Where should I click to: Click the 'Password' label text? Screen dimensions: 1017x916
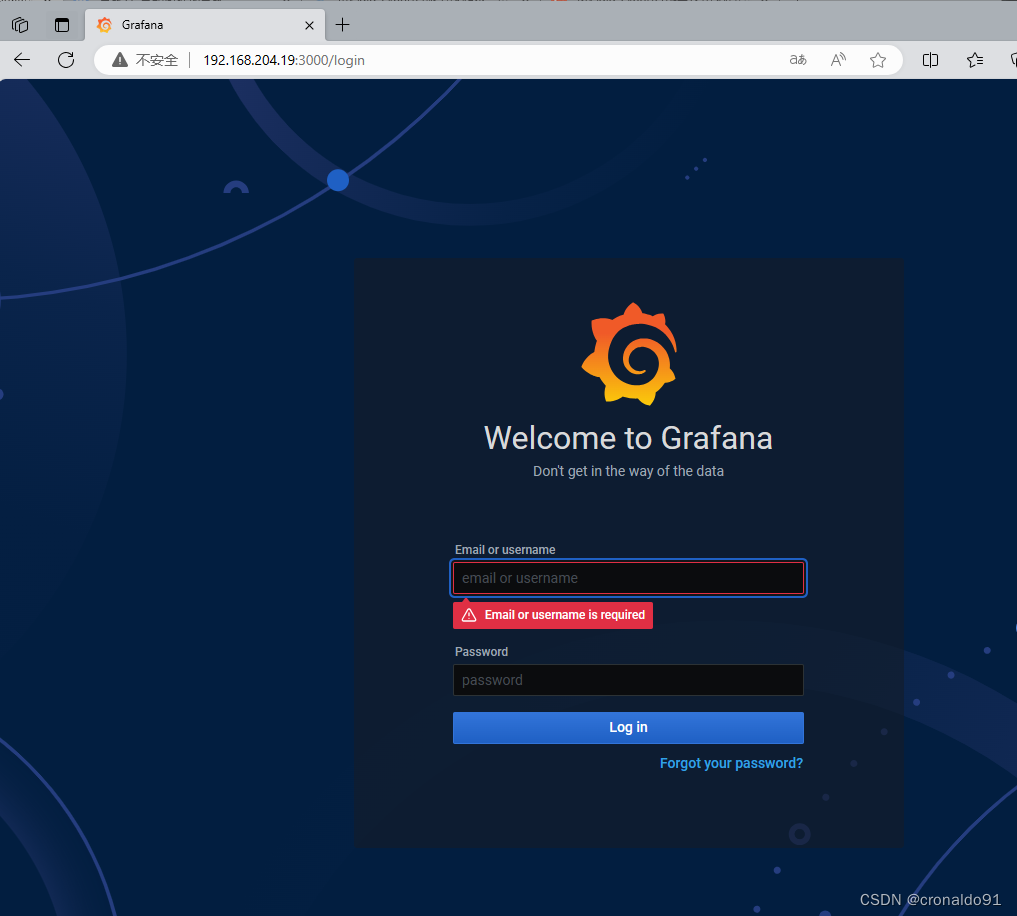point(481,651)
